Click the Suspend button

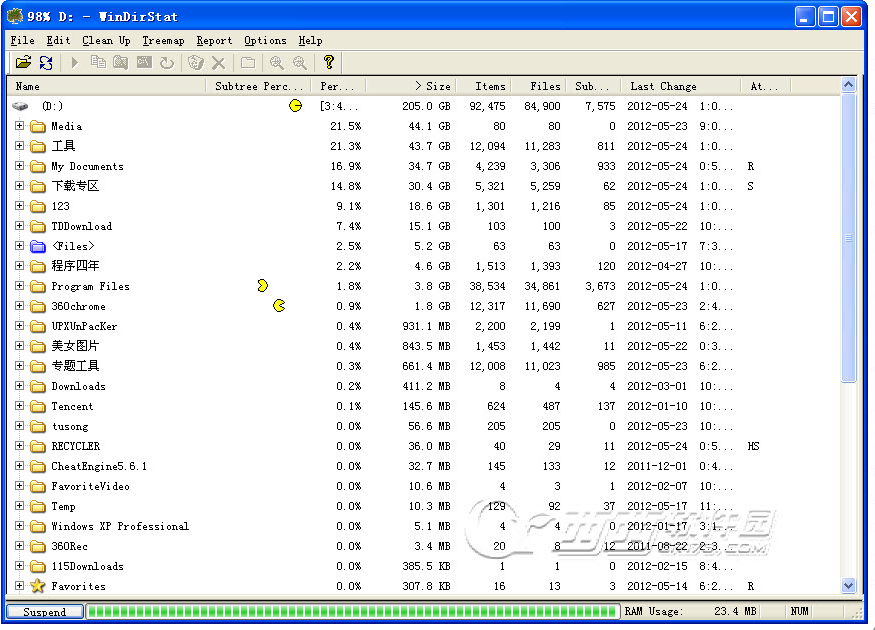coord(45,612)
